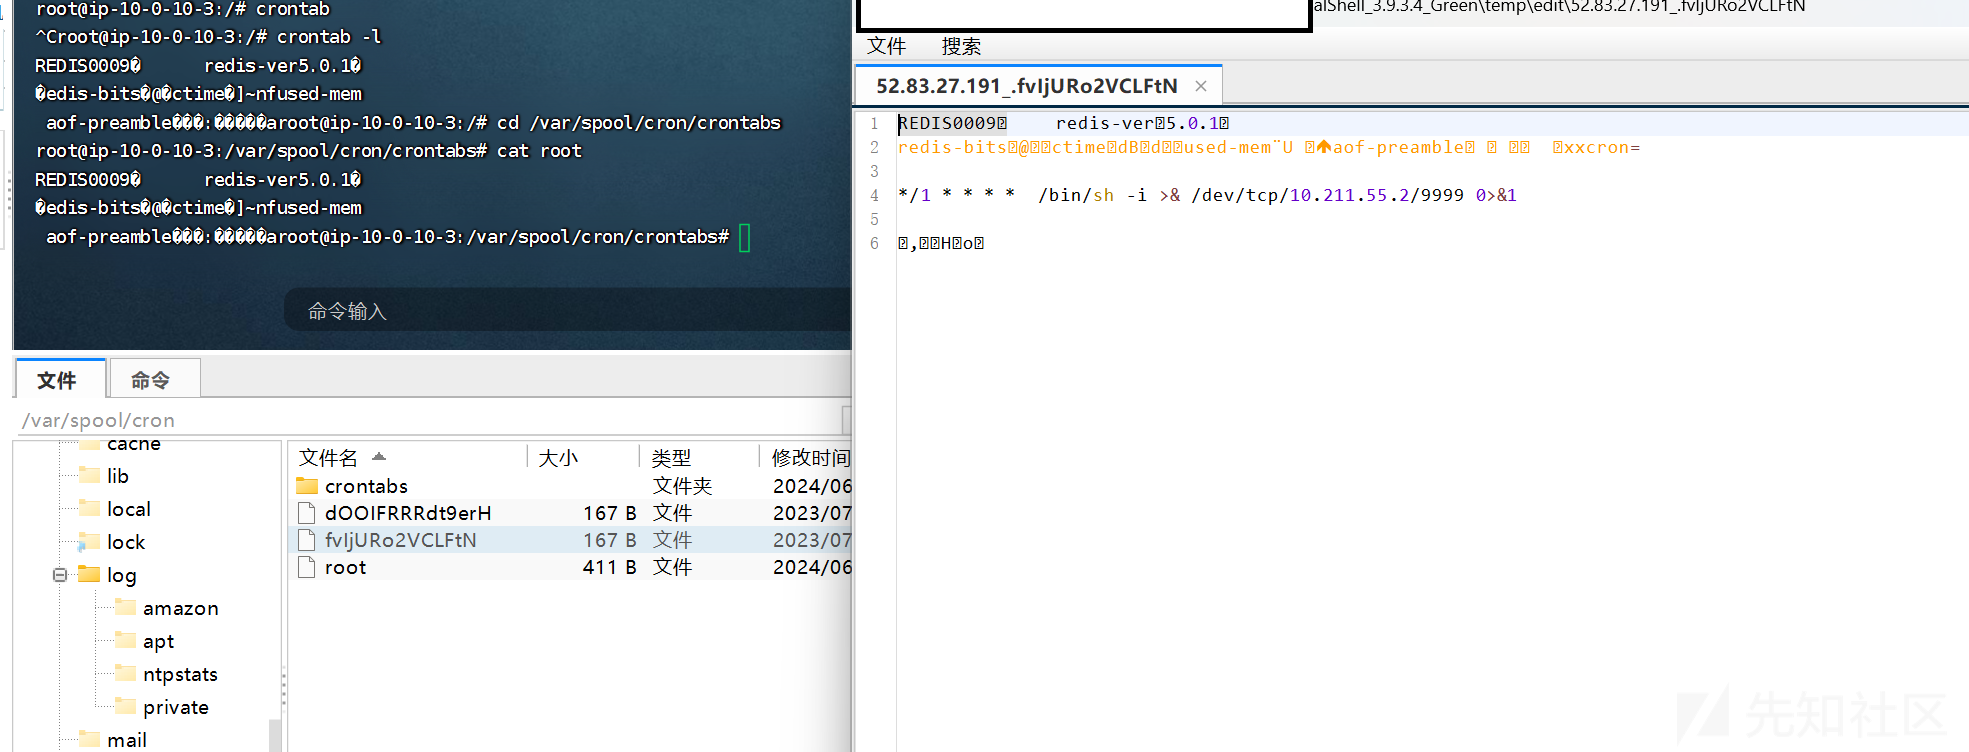The image size is (1969, 752).
Task: Click the dOOIFRRRdt9erH file icon
Action: 307,513
